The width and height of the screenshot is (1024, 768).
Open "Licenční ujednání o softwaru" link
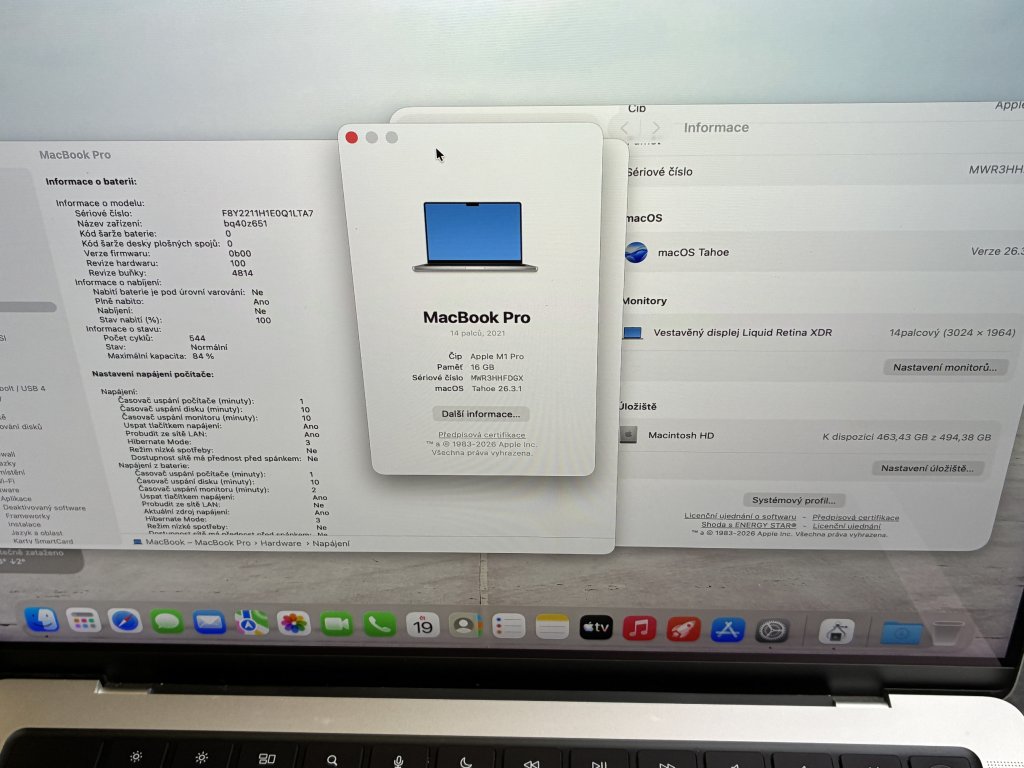point(740,516)
